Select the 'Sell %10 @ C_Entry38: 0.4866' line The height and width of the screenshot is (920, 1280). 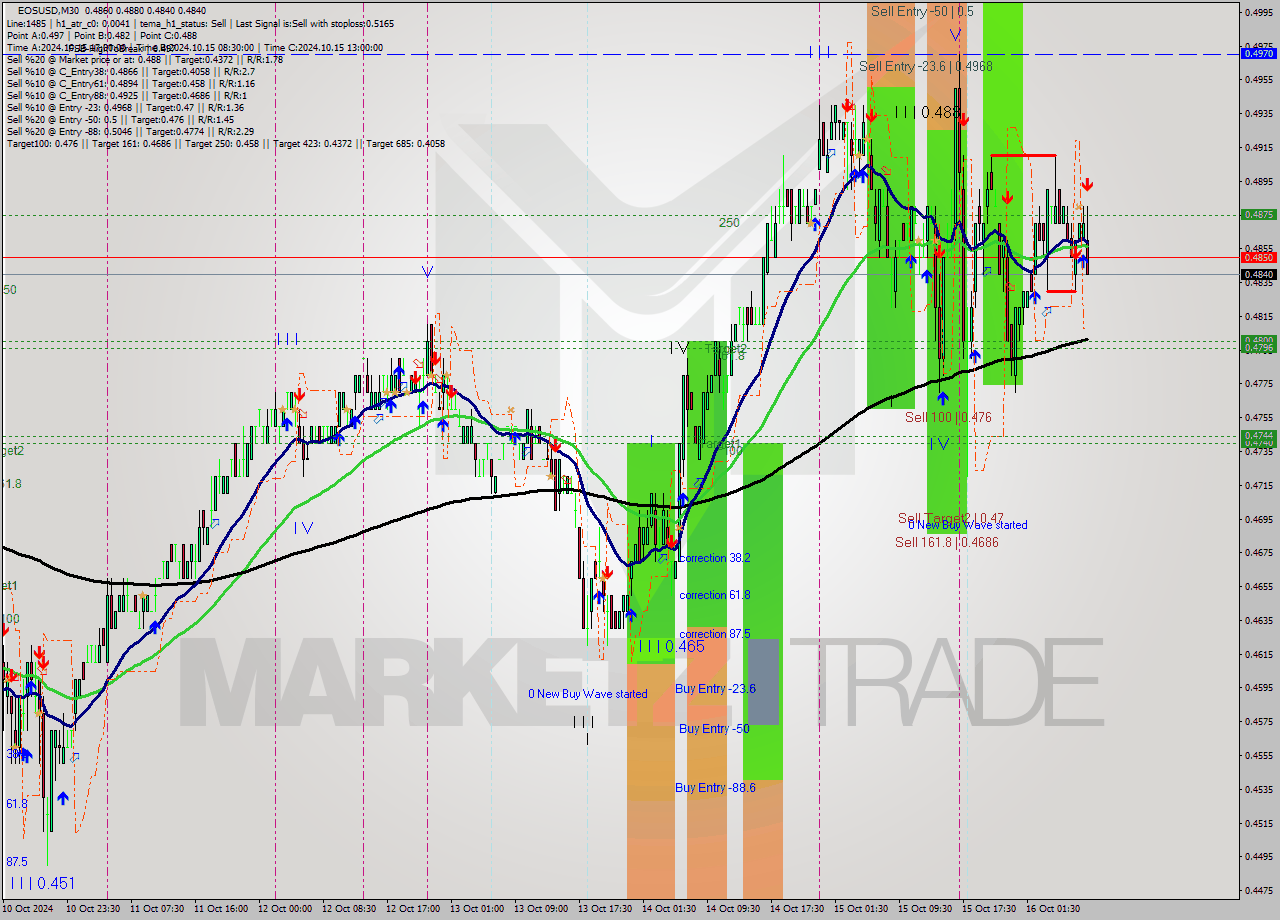tap(130, 71)
